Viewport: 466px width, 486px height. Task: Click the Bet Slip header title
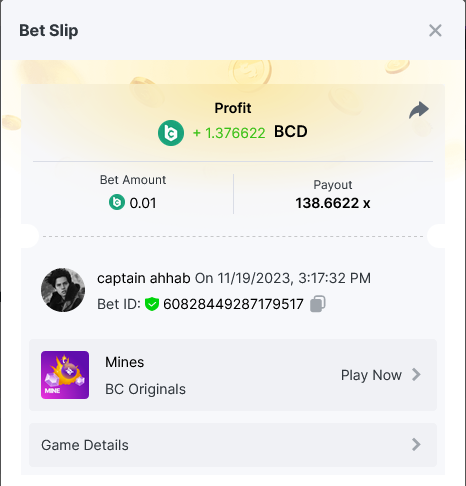(49, 31)
